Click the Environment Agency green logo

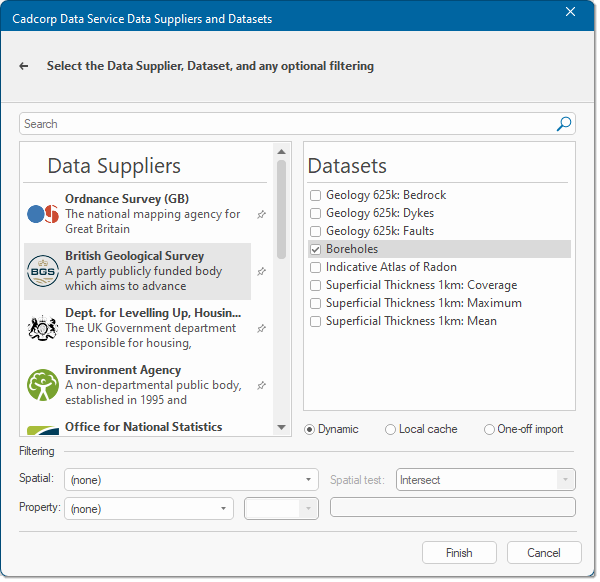tap(43, 385)
